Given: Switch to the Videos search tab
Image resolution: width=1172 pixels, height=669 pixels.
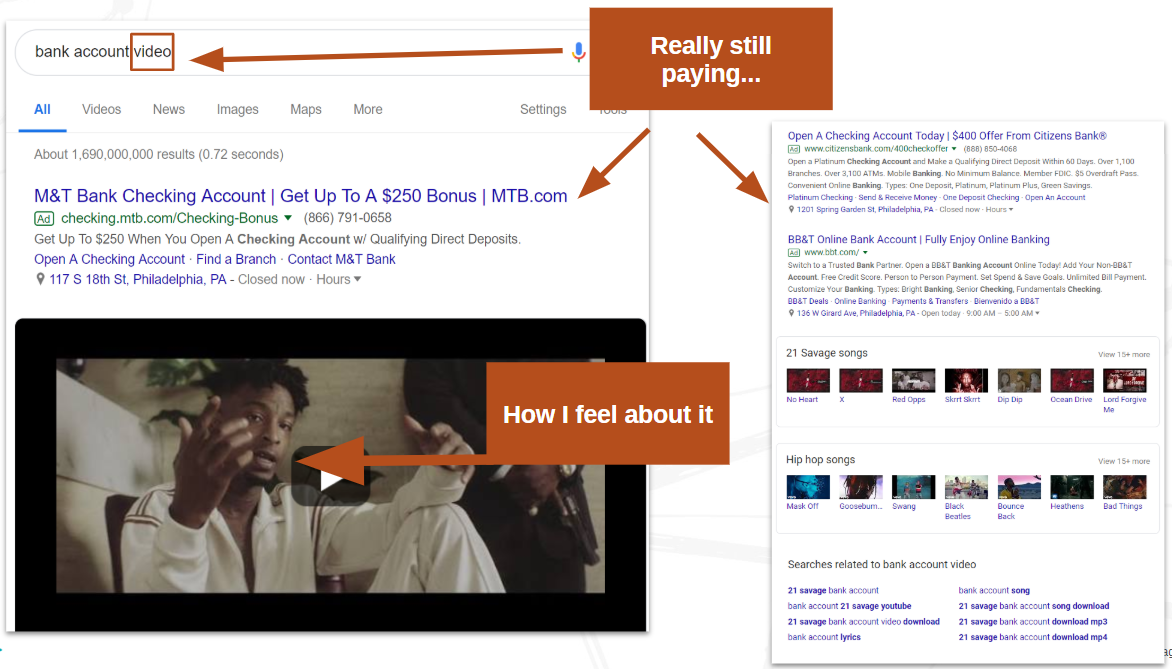Looking at the screenshot, I should (101, 109).
